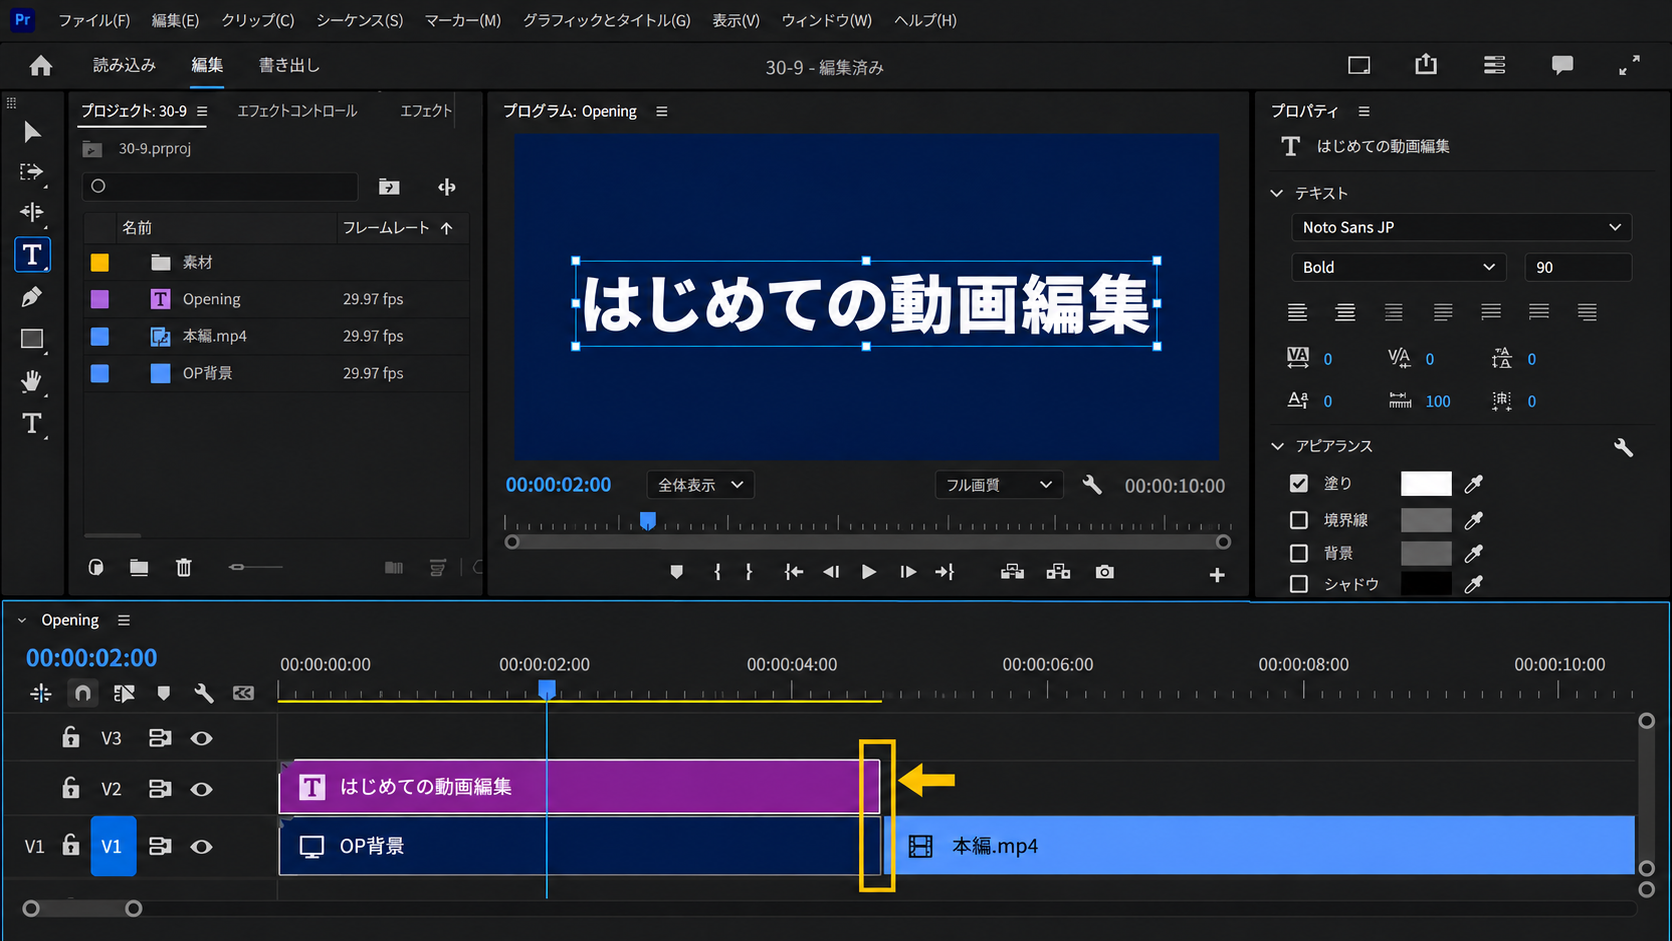Click the New Bin folder icon
Screen dimensions: 1672x941
[x=139, y=568]
